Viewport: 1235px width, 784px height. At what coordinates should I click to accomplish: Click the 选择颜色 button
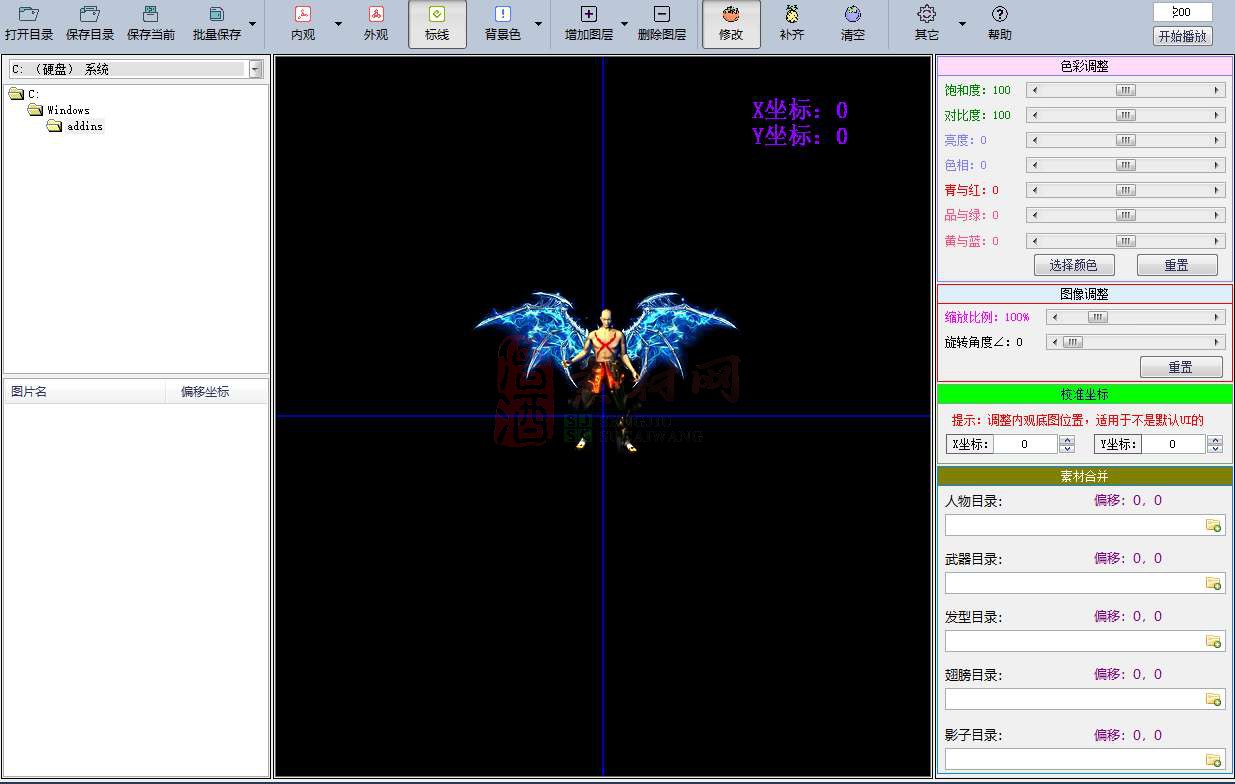click(1073, 265)
